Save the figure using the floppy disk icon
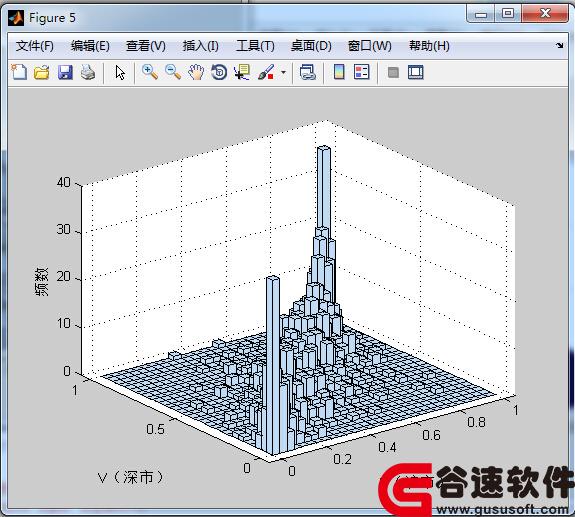Screen dimensions: 575x517 click(65, 72)
